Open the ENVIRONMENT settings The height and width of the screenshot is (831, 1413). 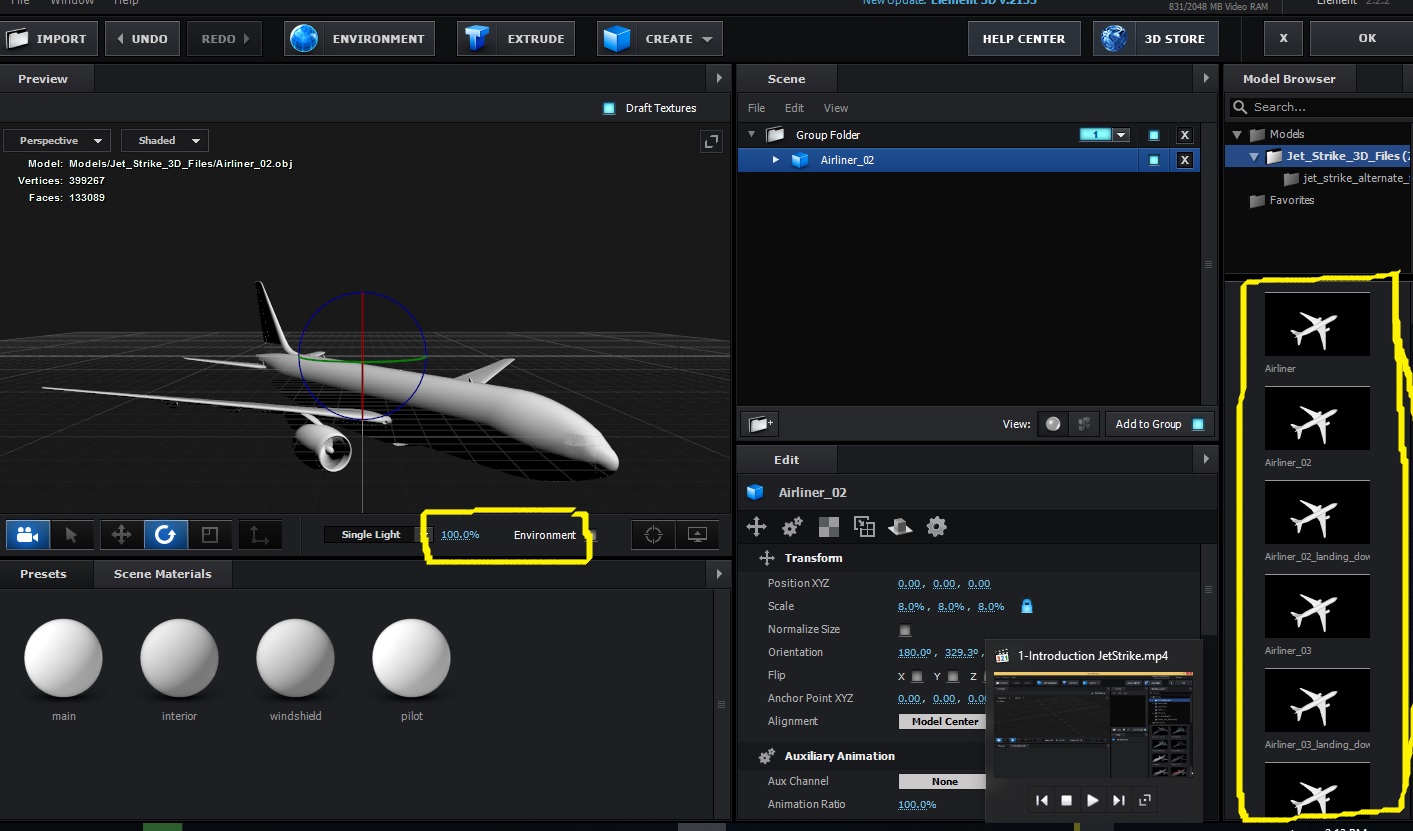360,39
